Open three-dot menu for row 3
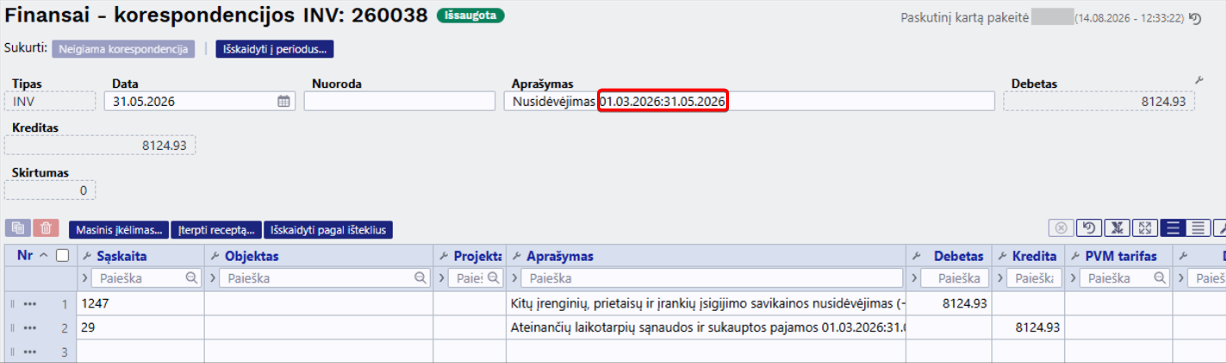 tap(31, 352)
